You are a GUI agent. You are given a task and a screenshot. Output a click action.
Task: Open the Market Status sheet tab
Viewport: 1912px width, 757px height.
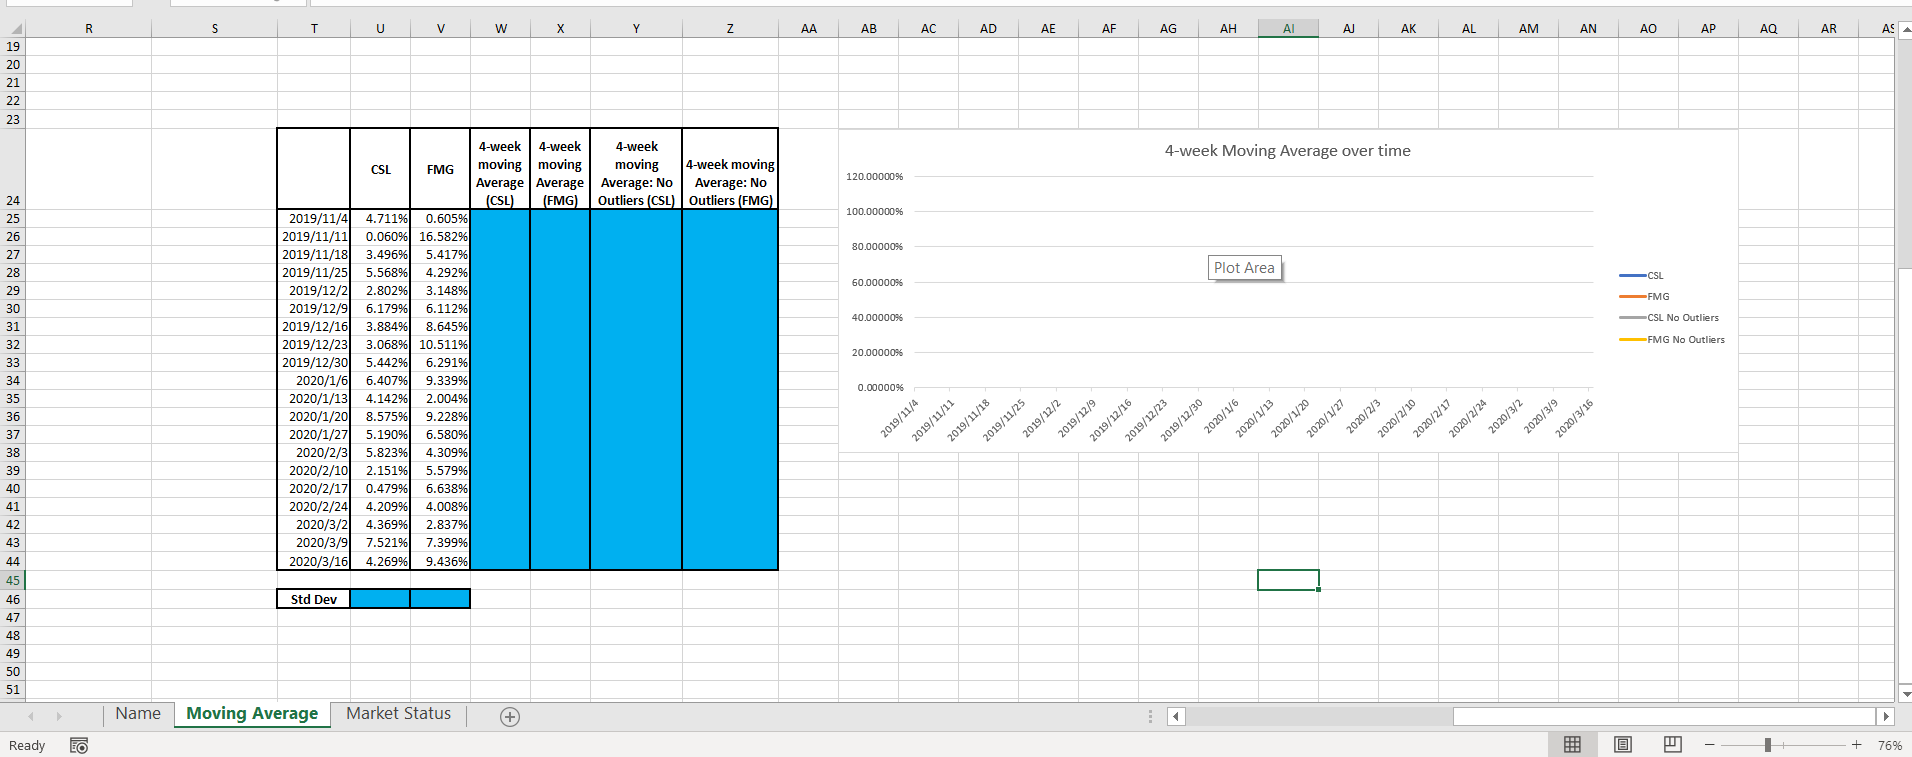(x=398, y=714)
